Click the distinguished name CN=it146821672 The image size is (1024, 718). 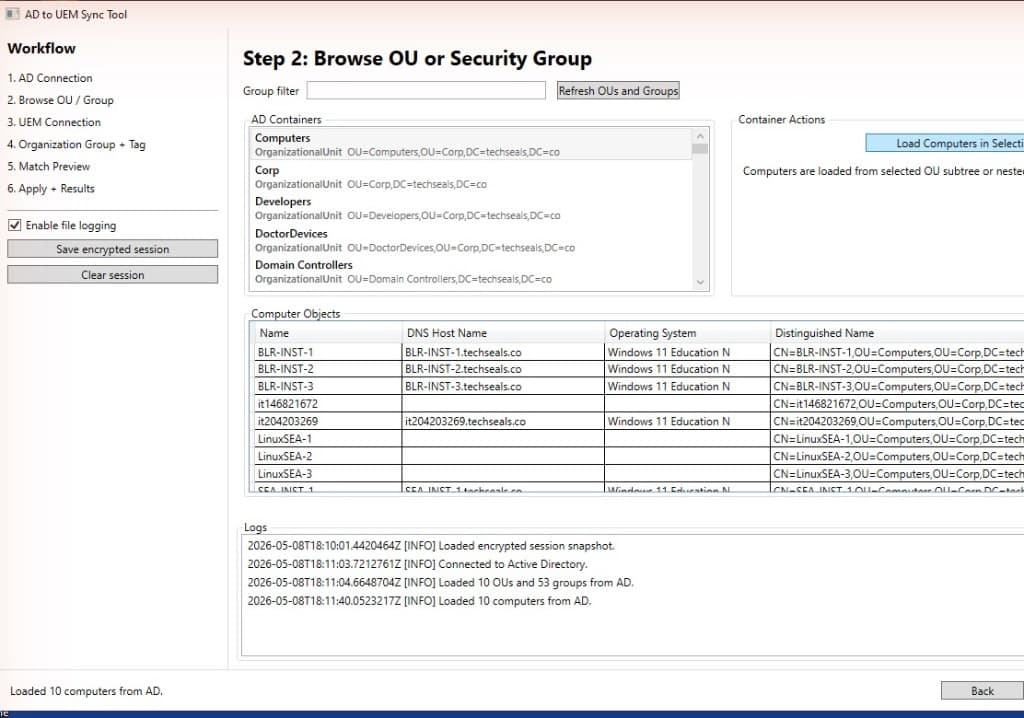897,404
